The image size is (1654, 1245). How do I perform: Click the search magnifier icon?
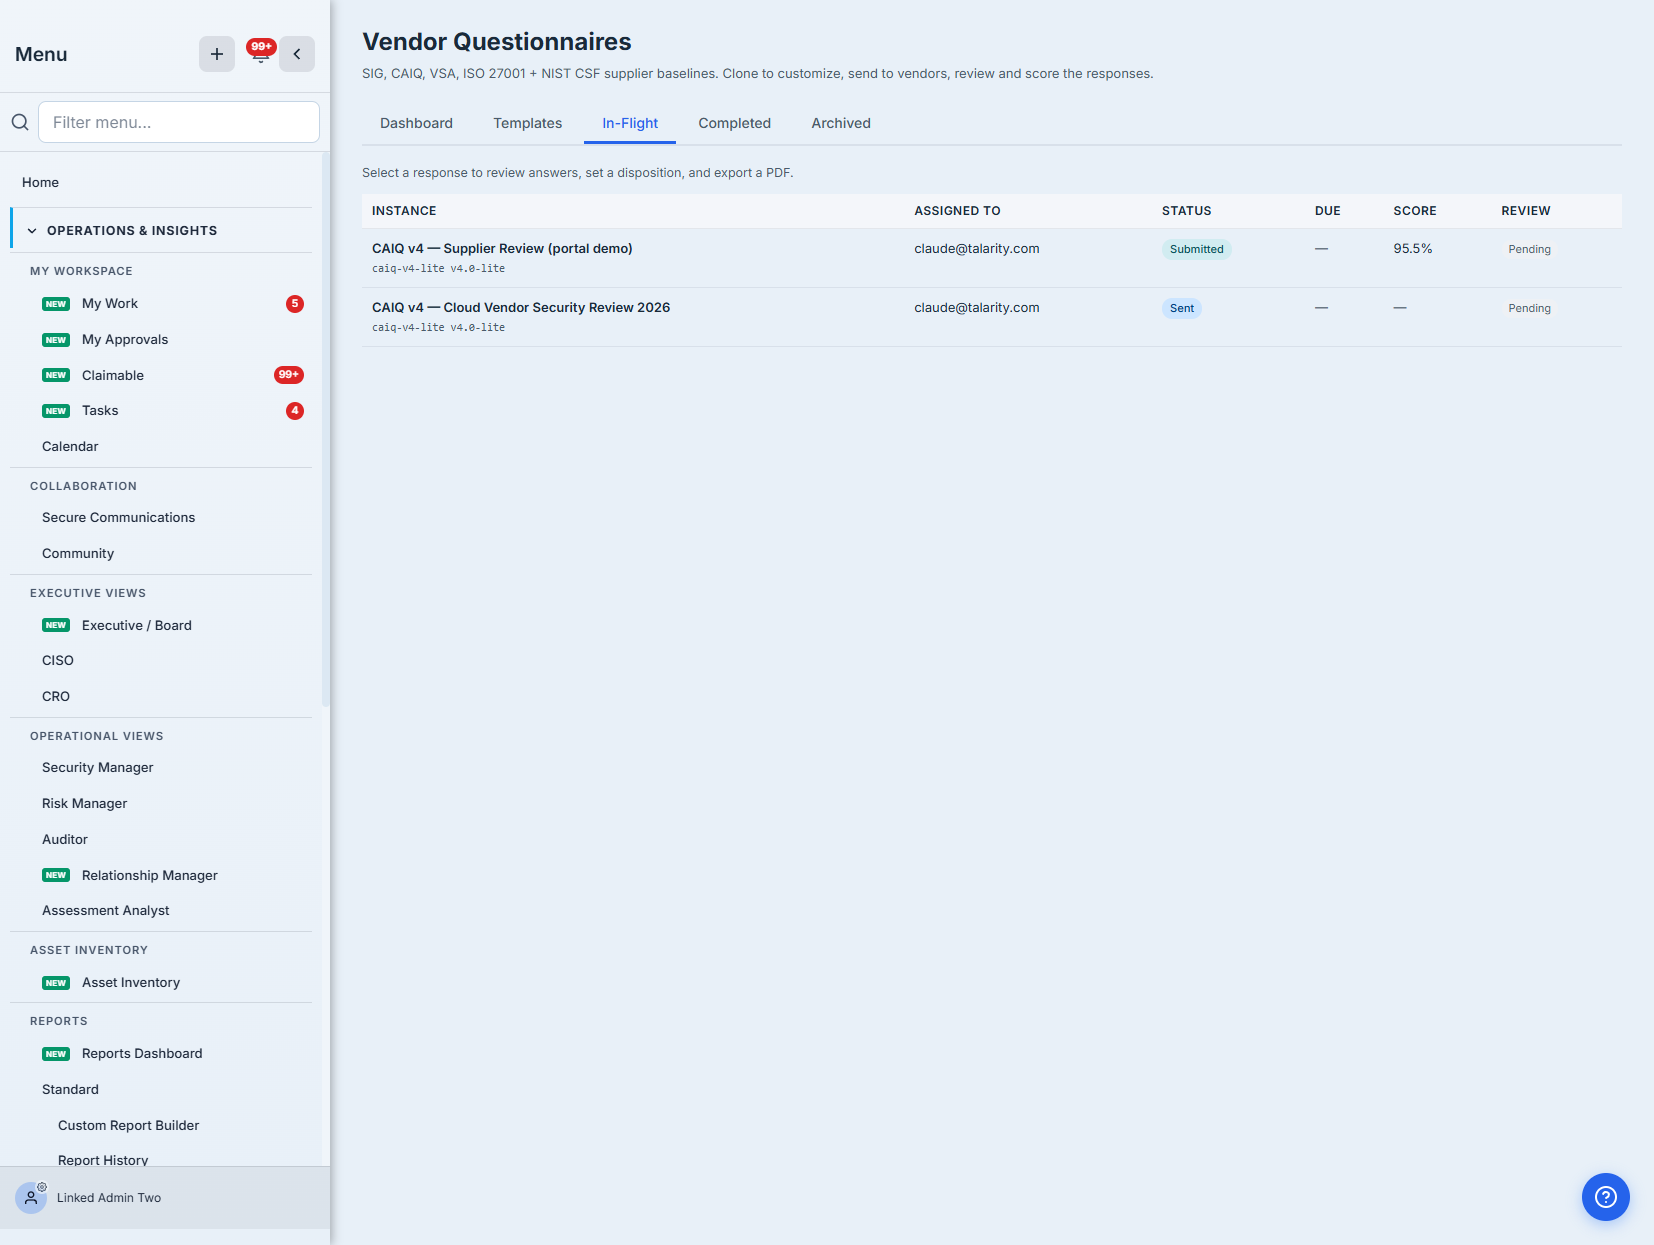(x=20, y=122)
